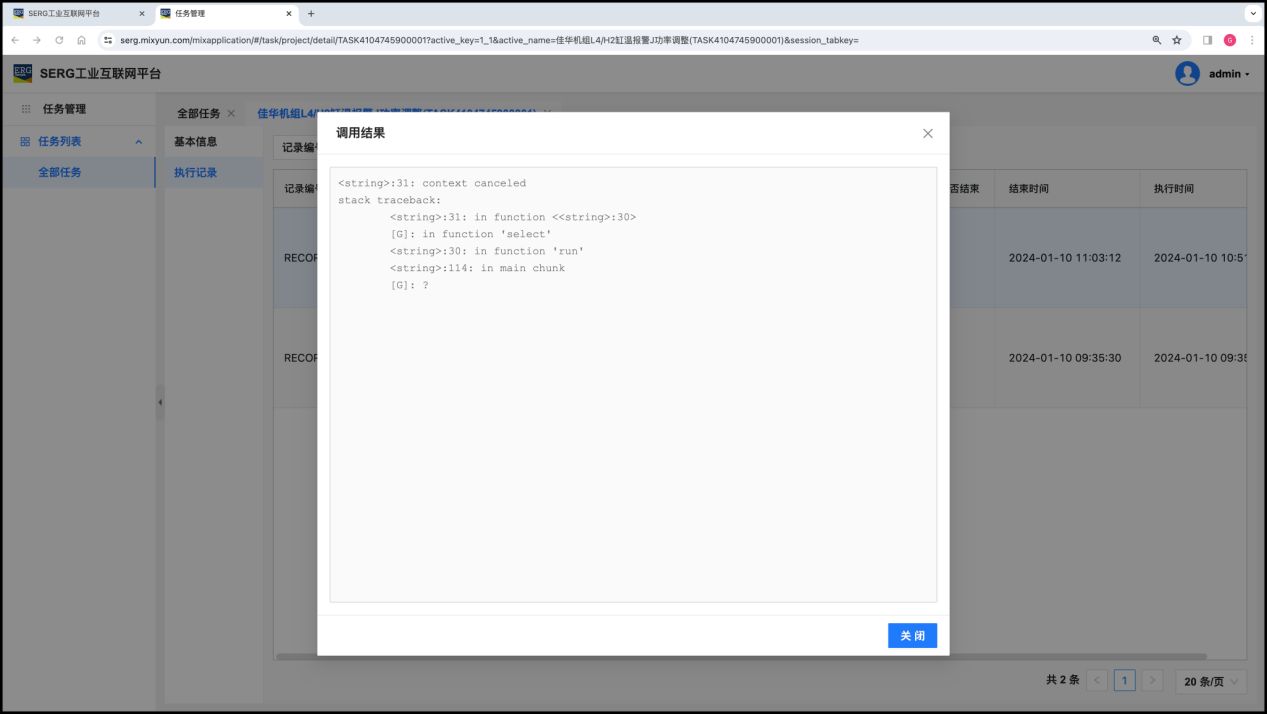The width and height of the screenshot is (1267, 714).
Task: Open Chrome's three-dot menu
Action: (1251, 40)
